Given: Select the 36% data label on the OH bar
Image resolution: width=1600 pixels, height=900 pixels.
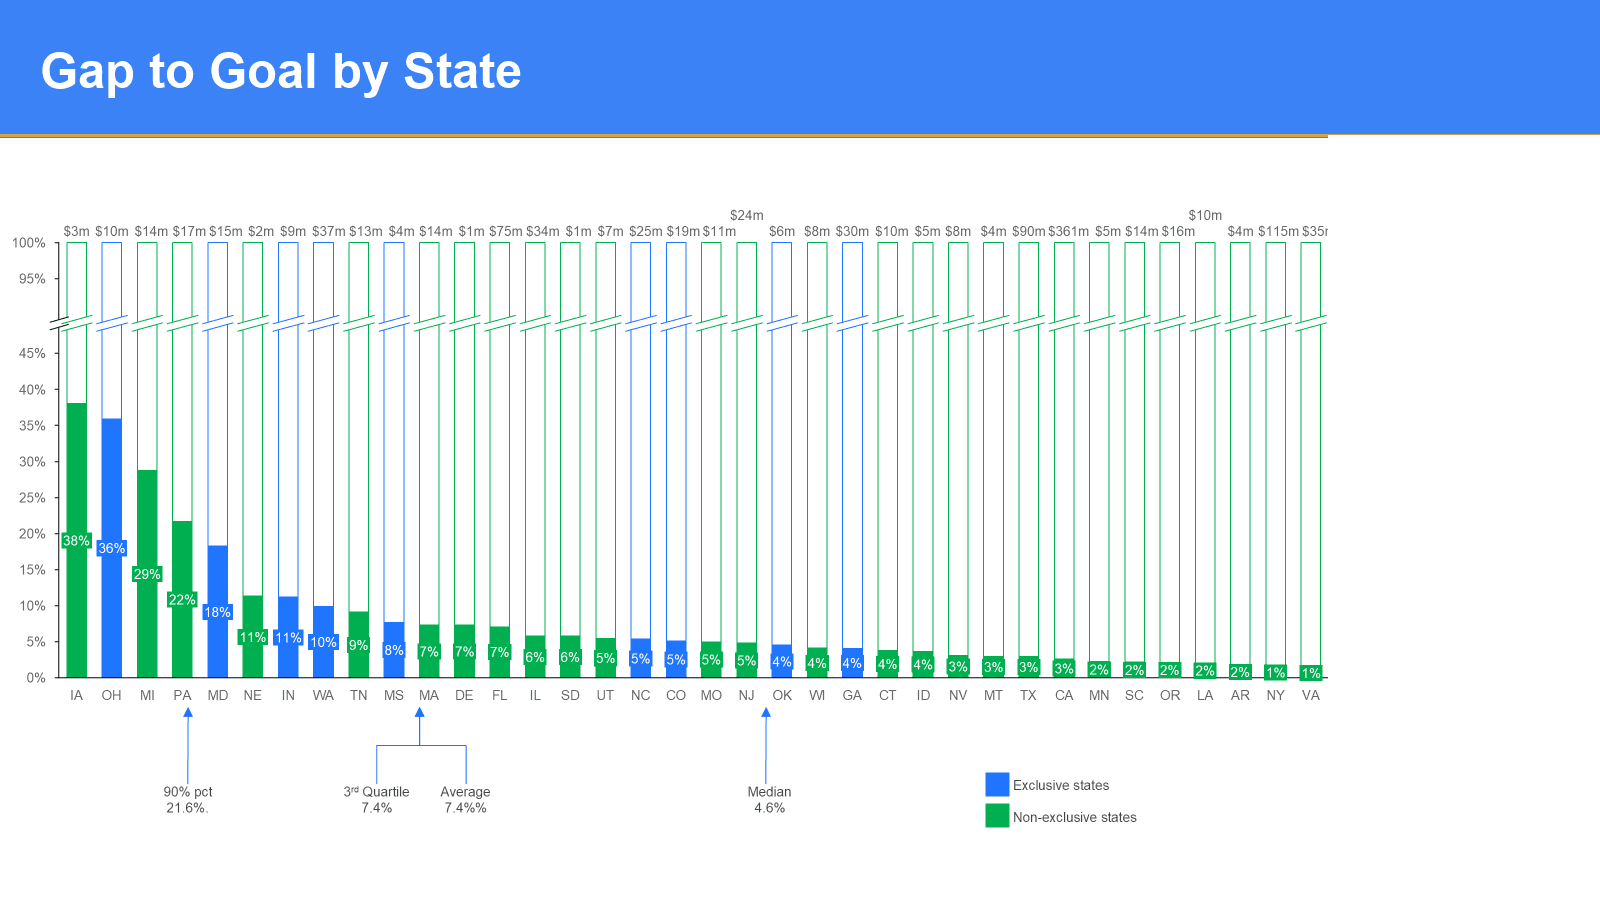Looking at the screenshot, I should pyautogui.click(x=112, y=548).
